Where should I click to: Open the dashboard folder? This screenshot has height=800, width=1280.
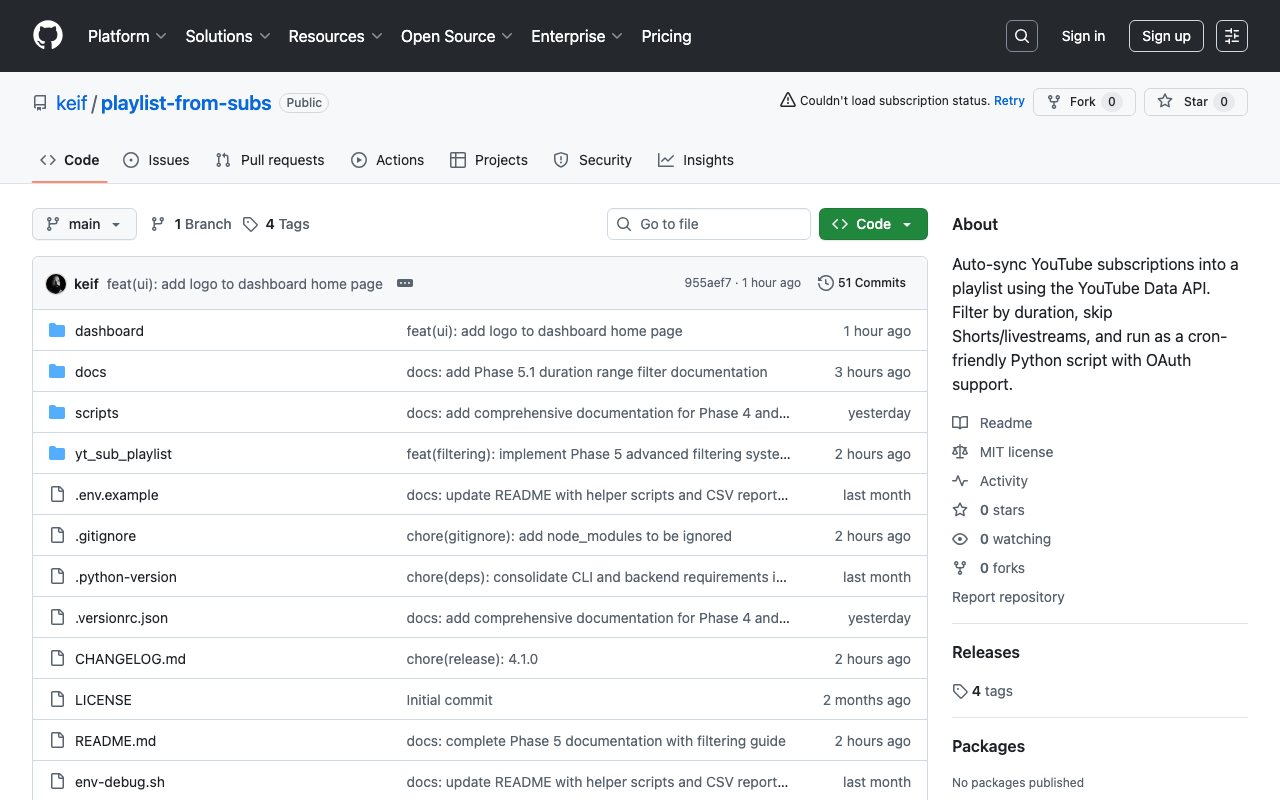point(109,331)
